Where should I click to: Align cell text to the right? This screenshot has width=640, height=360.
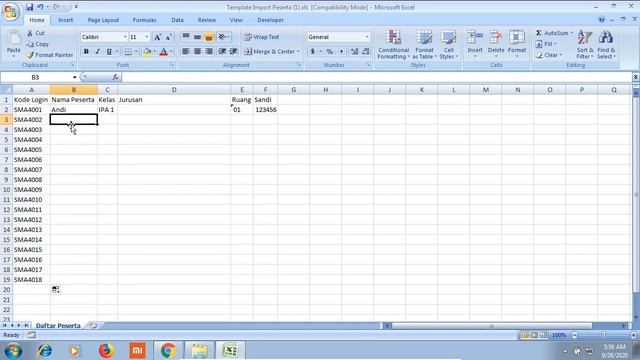[x=209, y=51]
